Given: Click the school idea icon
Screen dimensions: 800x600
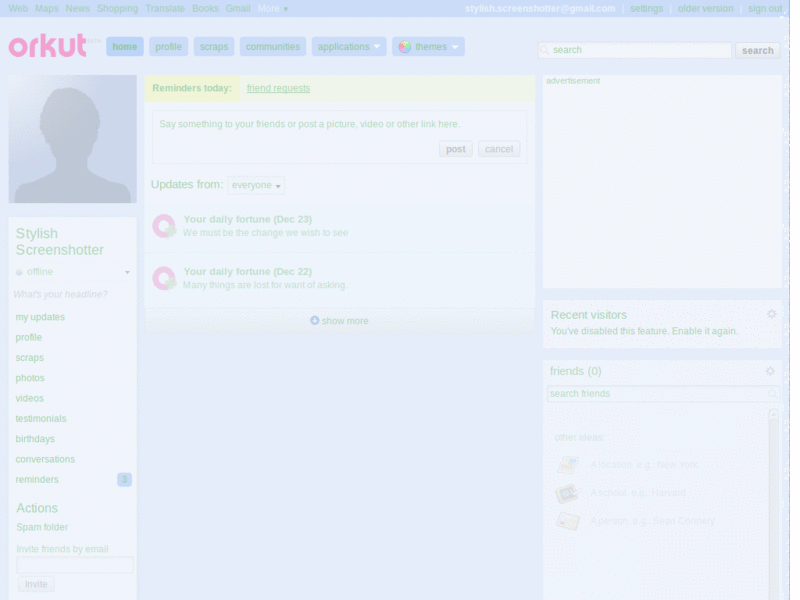Looking at the screenshot, I should click(567, 493).
